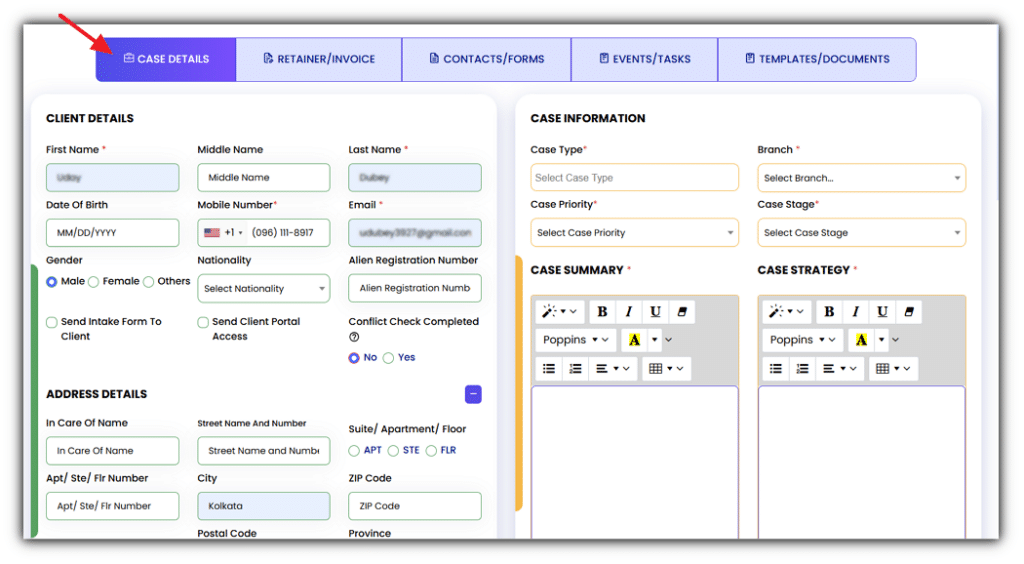Open table insert menu in Case Summary
1024x564 pixels.
coord(665,368)
